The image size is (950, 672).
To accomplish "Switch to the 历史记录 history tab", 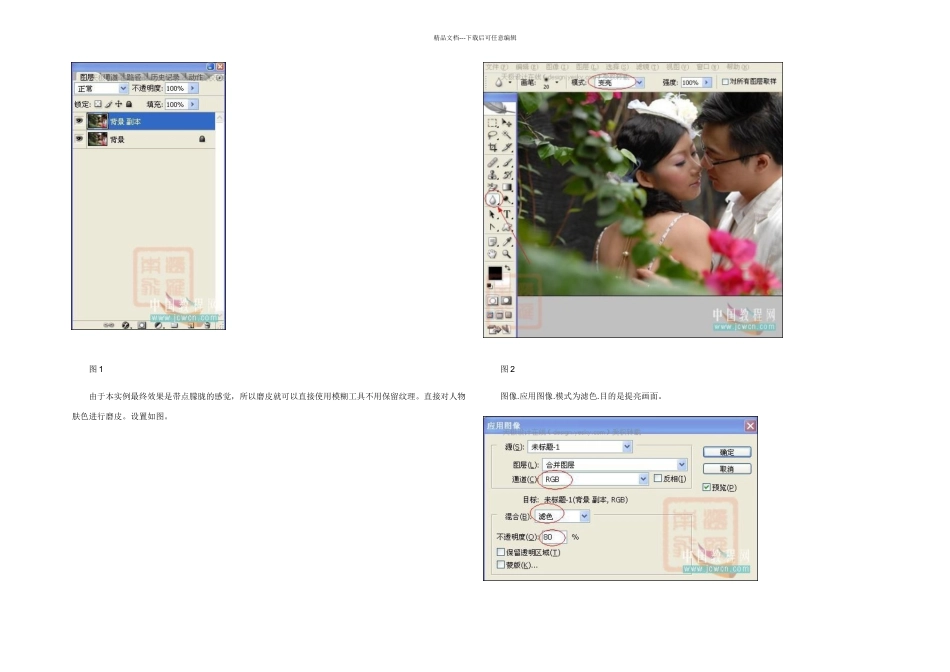I will [164, 77].
